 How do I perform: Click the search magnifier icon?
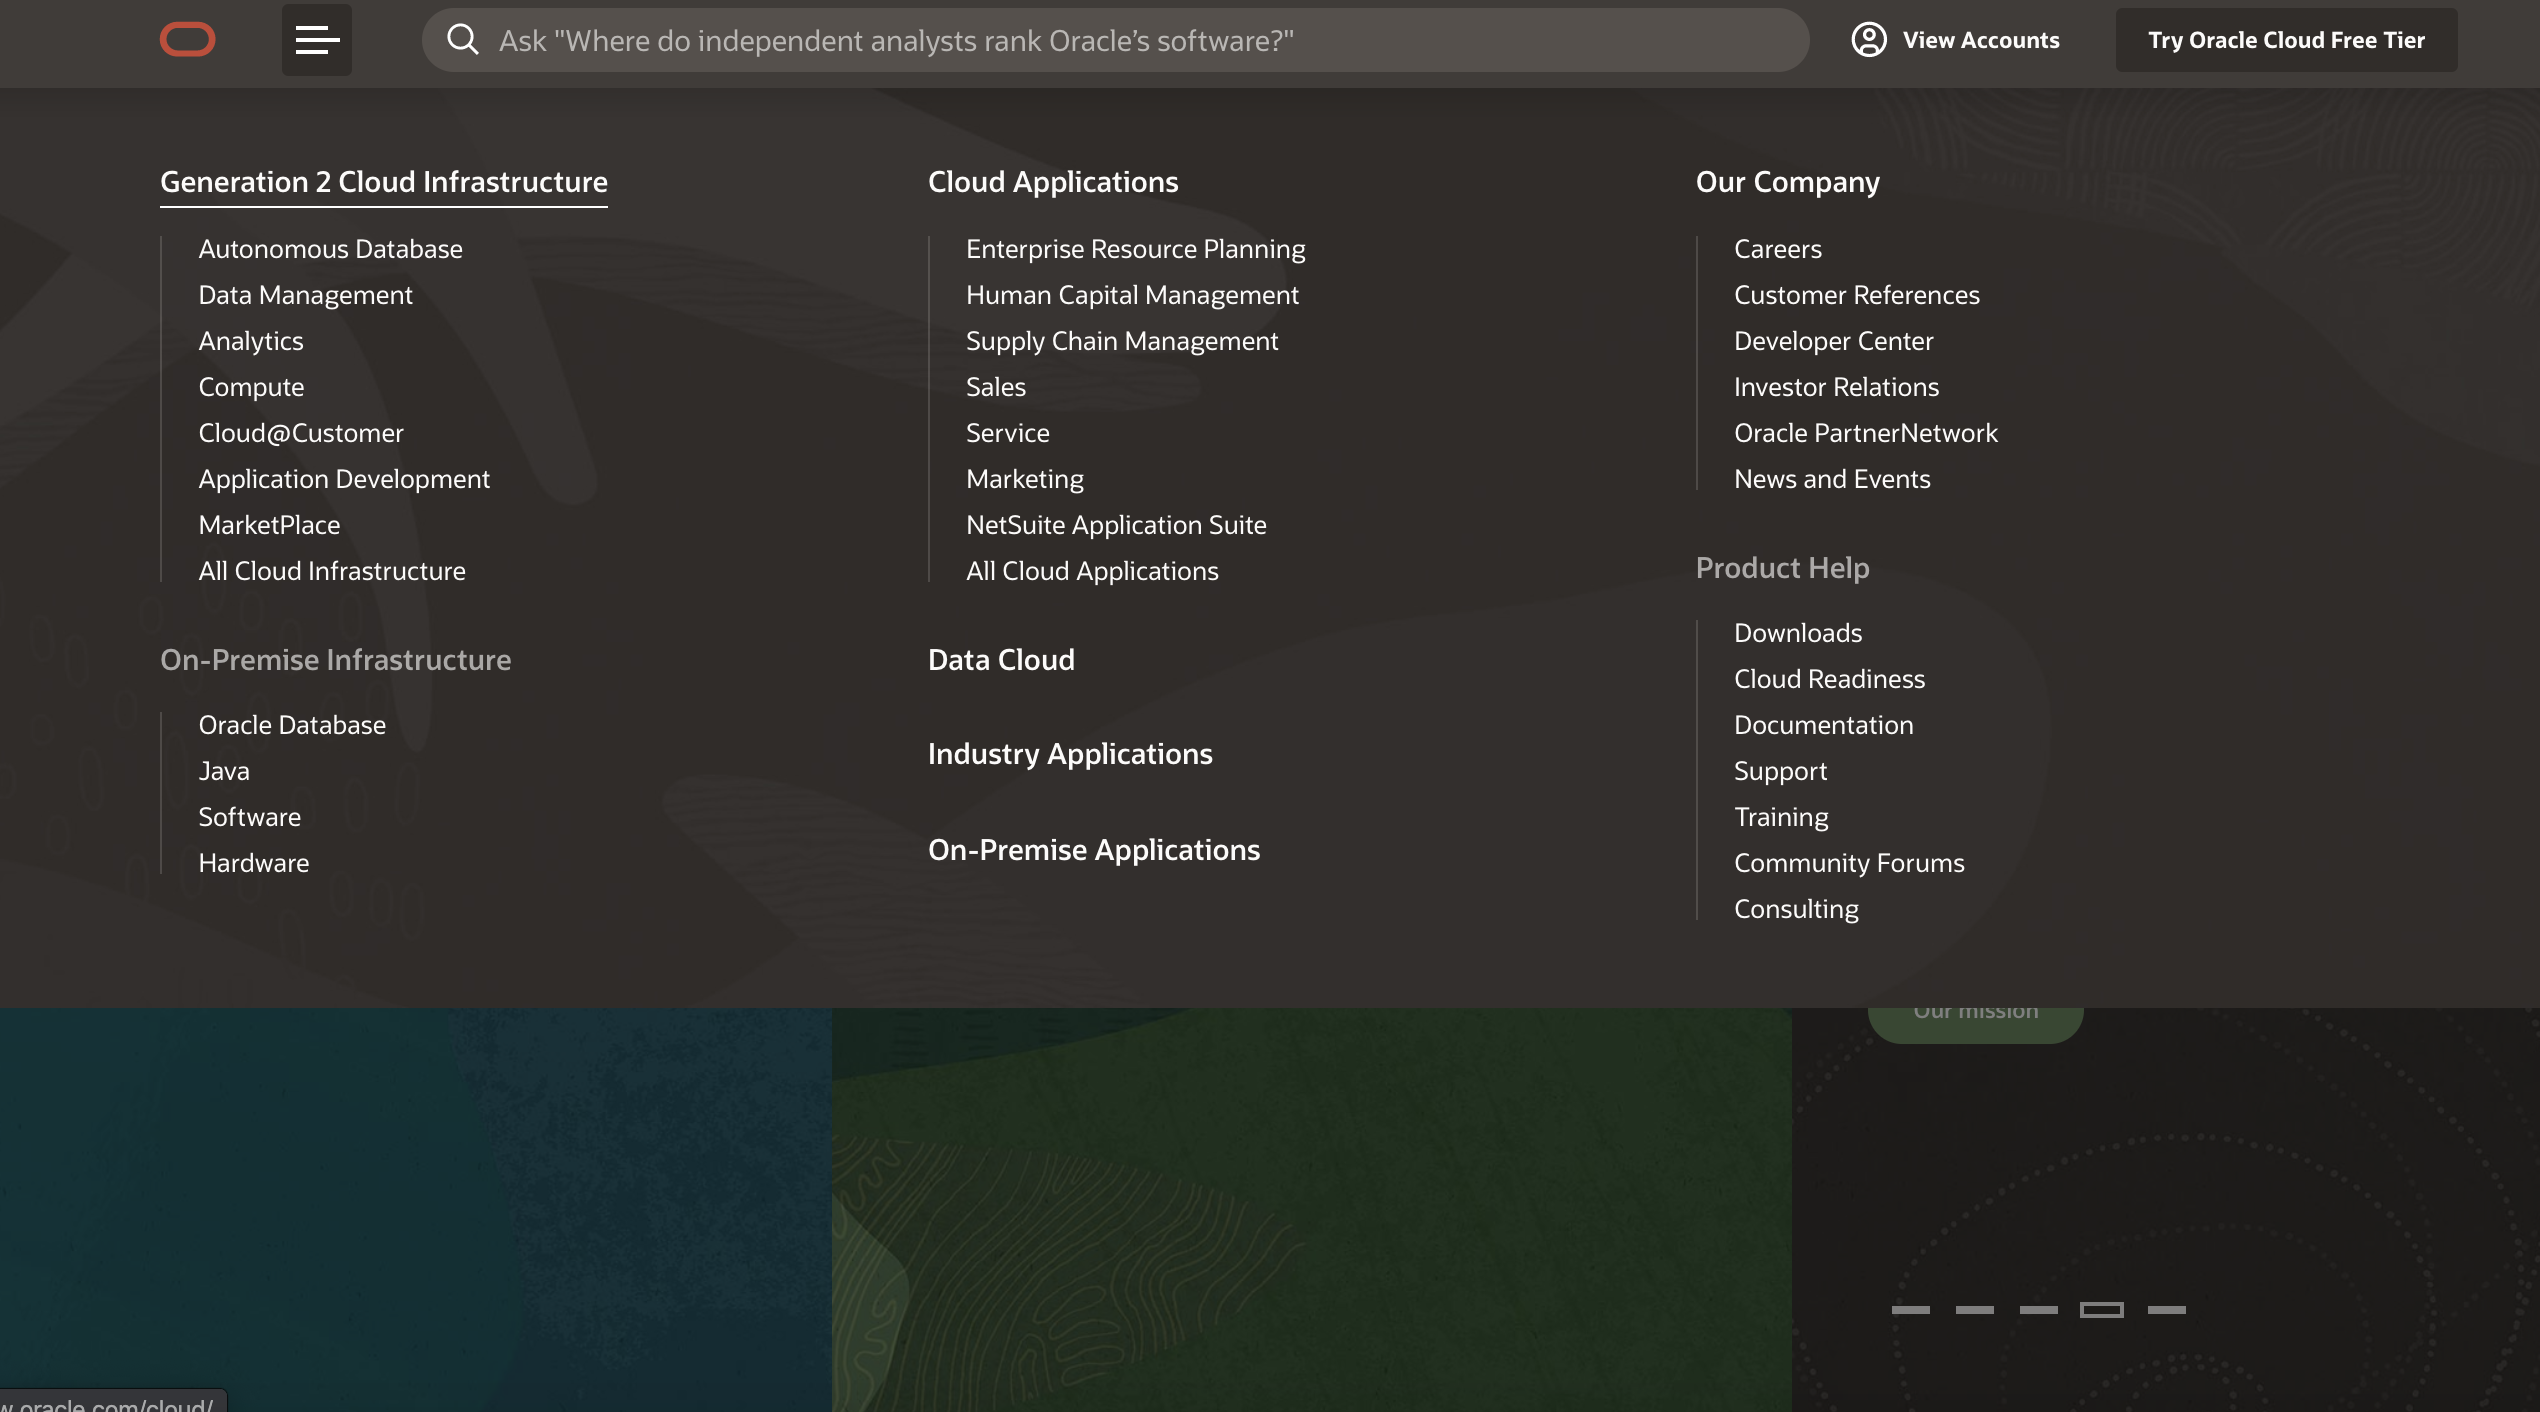462,40
